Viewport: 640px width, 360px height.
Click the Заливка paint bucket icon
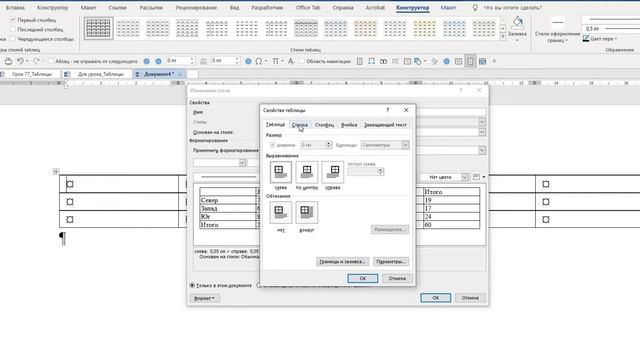[517, 22]
